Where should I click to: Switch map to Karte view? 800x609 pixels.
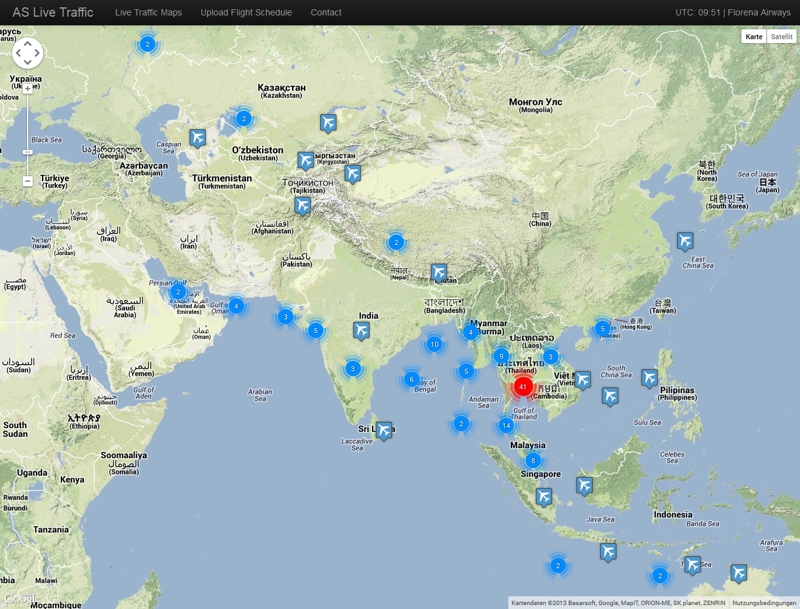(754, 36)
